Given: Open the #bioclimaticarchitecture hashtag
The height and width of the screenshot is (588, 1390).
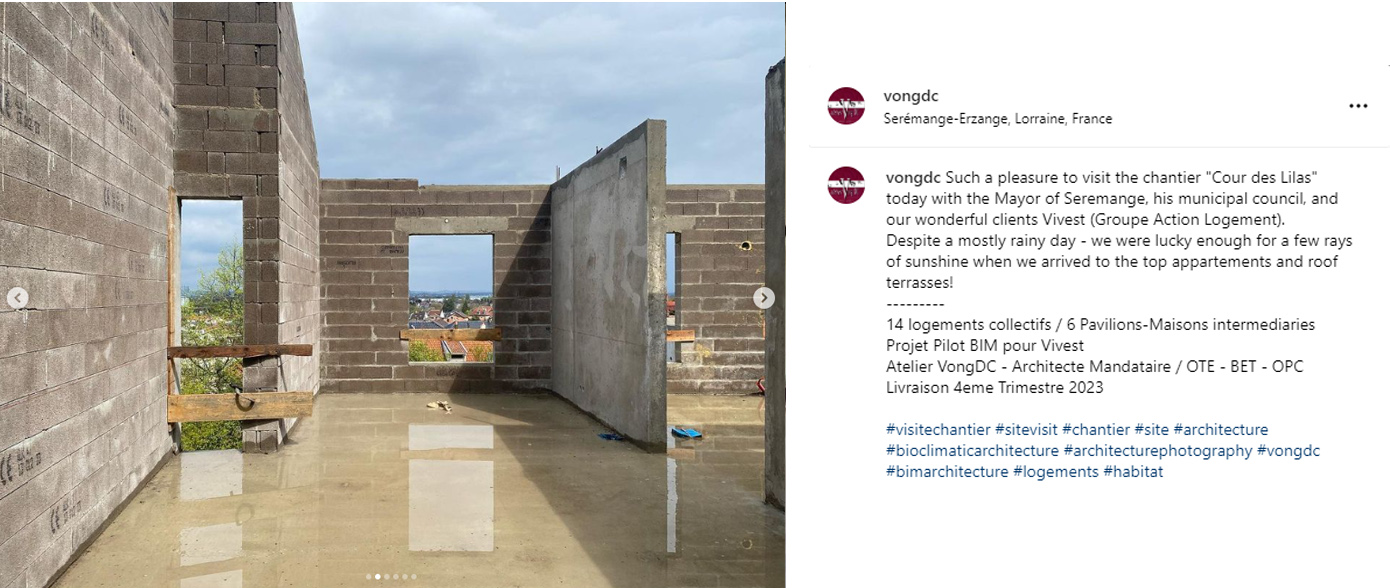Looking at the screenshot, I should point(972,451).
